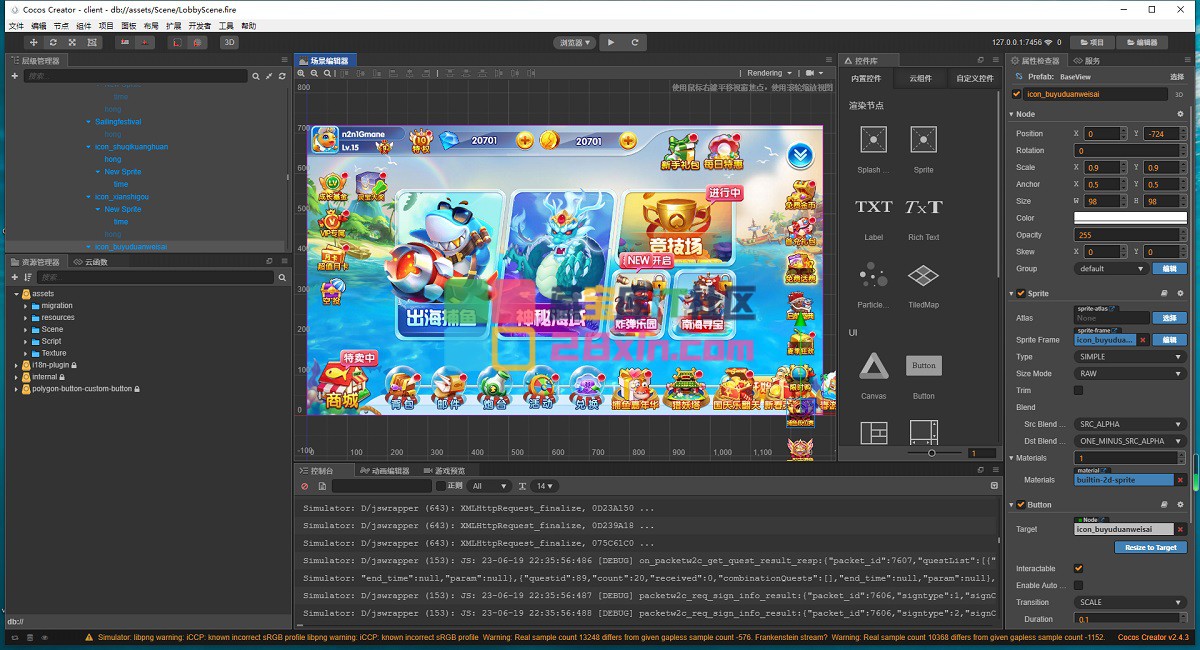Image resolution: width=1200 pixels, height=650 pixels.
Task: Toggle 3D scene view mode
Action: (229, 43)
